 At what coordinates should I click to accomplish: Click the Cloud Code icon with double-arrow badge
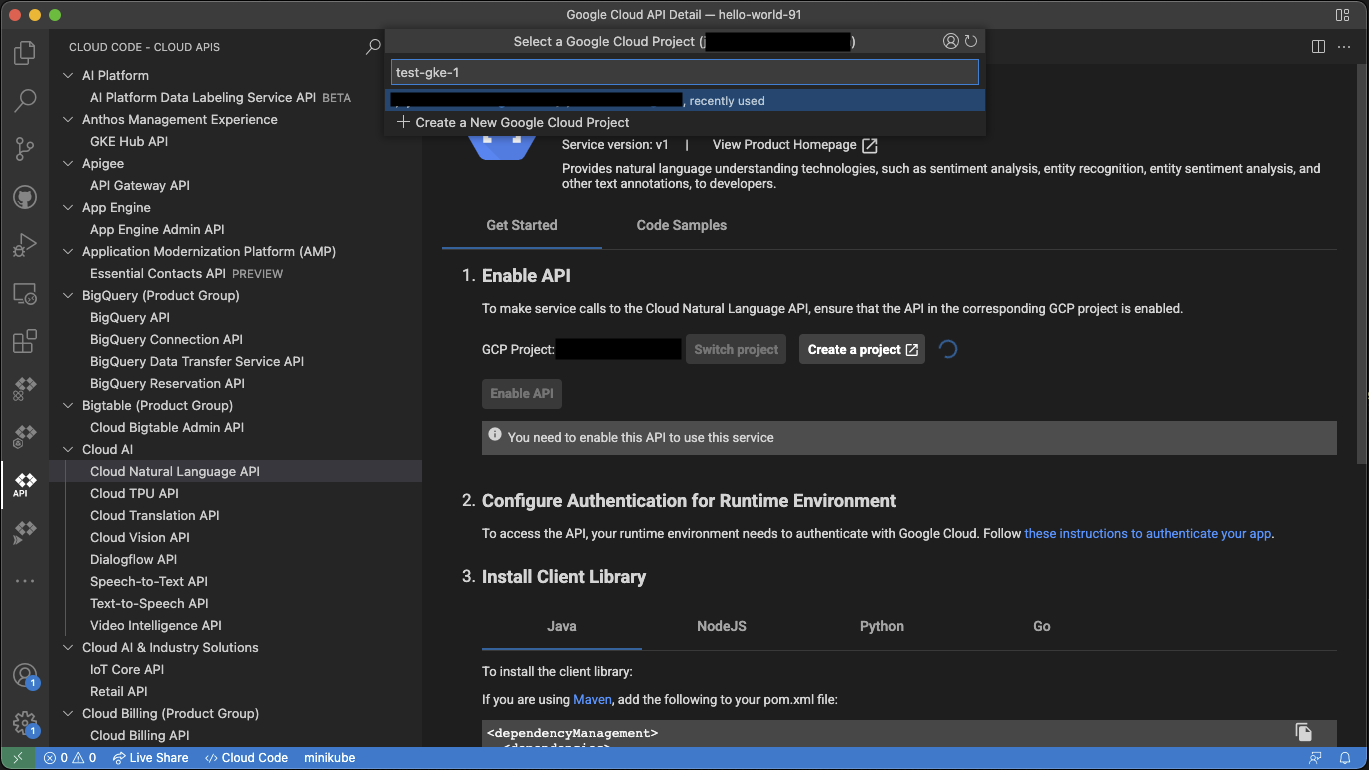tap(25, 534)
